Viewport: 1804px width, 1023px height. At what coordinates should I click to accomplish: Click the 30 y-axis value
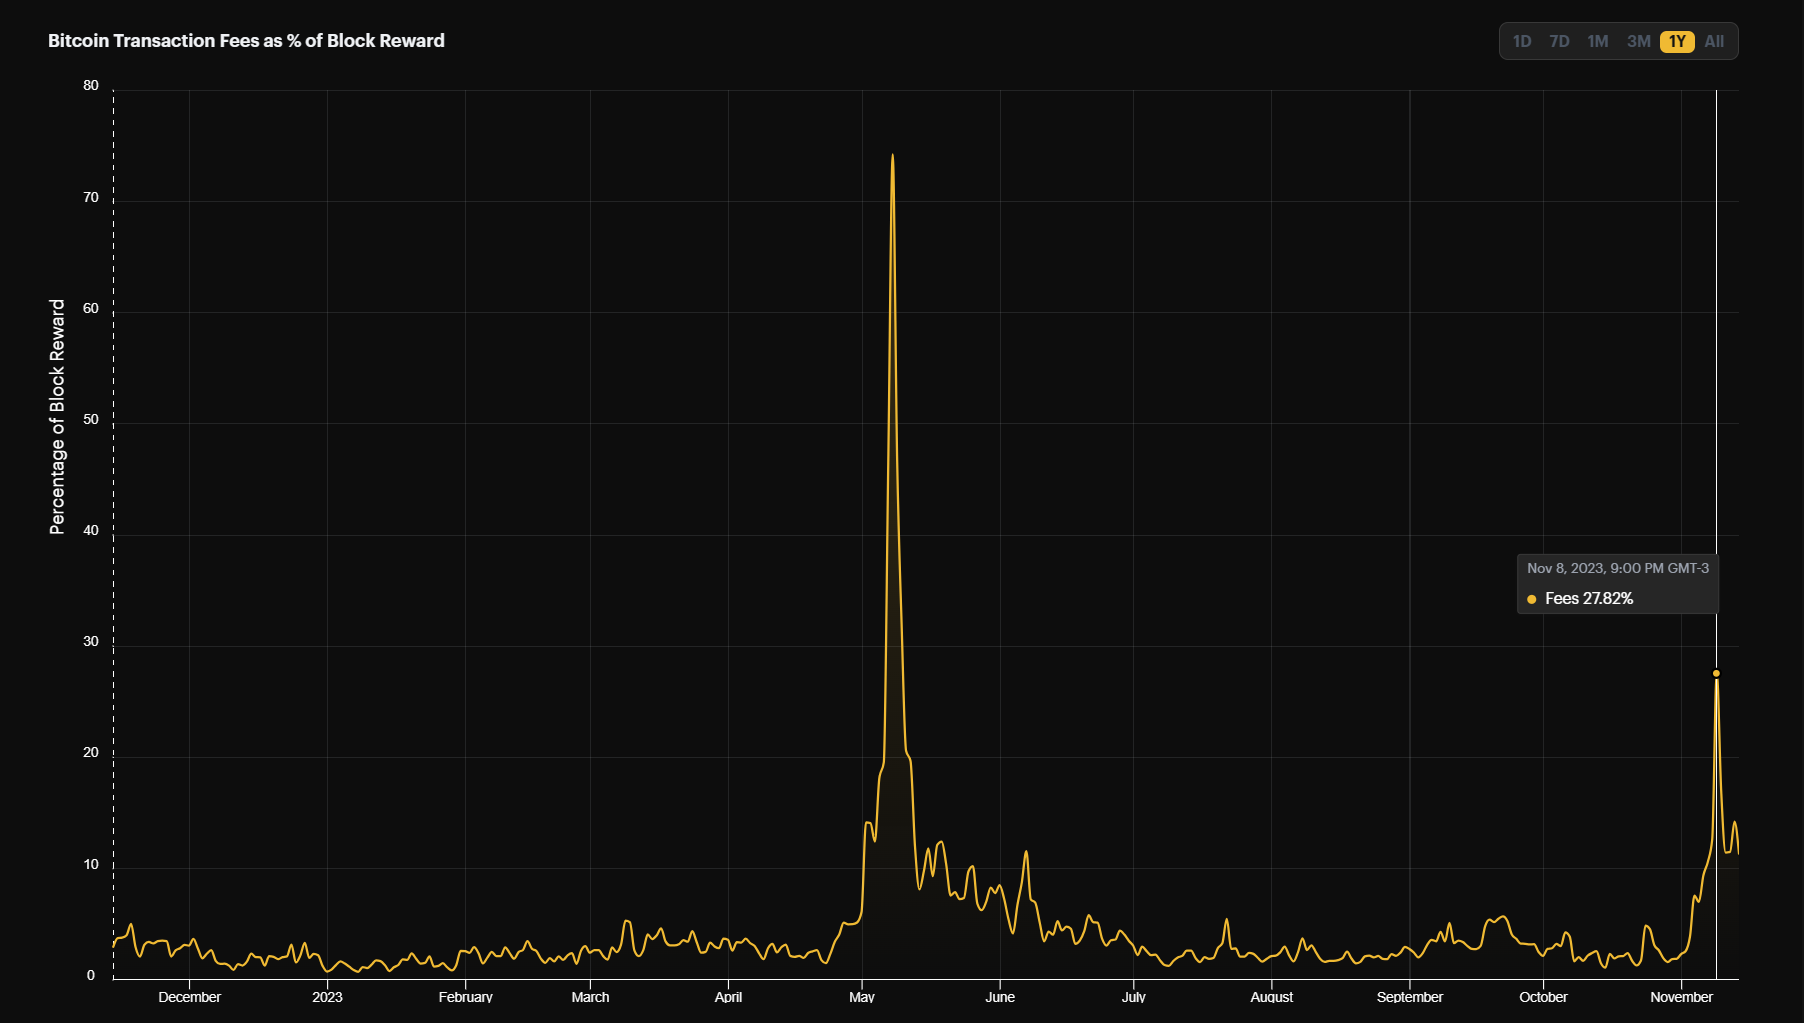pyautogui.click(x=91, y=642)
